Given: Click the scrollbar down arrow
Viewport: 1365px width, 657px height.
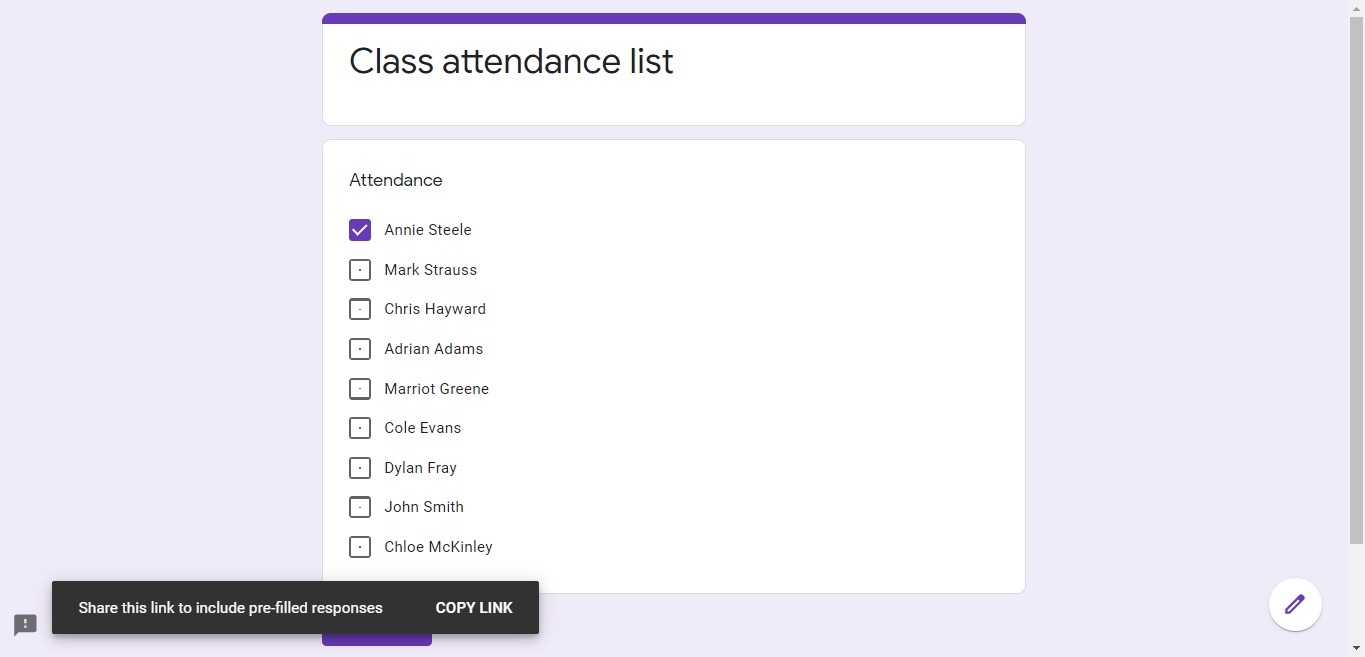Looking at the screenshot, I should (x=1357, y=648).
